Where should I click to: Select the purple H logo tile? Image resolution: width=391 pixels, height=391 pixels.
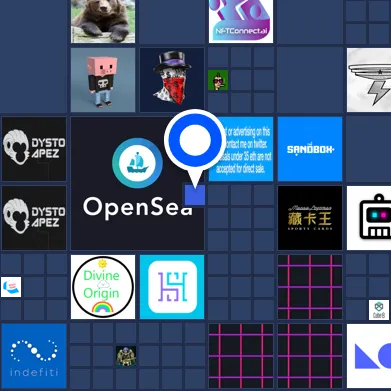(172, 287)
